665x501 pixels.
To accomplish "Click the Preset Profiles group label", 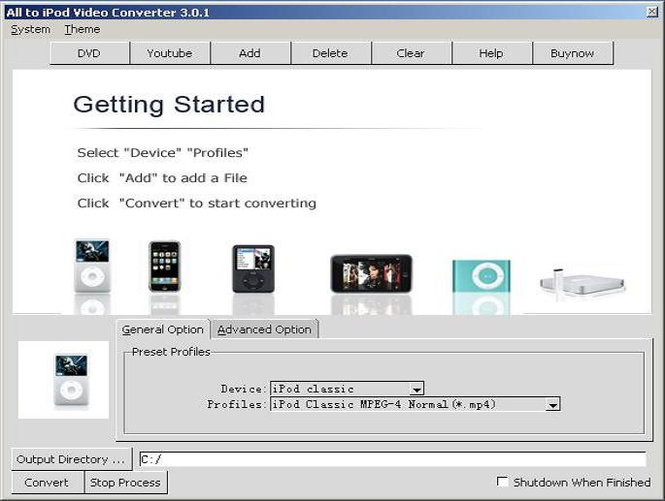I will tap(171, 352).
